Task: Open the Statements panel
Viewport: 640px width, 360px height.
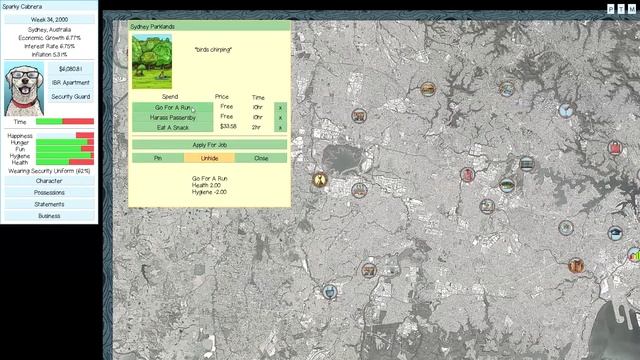Action: [x=49, y=204]
